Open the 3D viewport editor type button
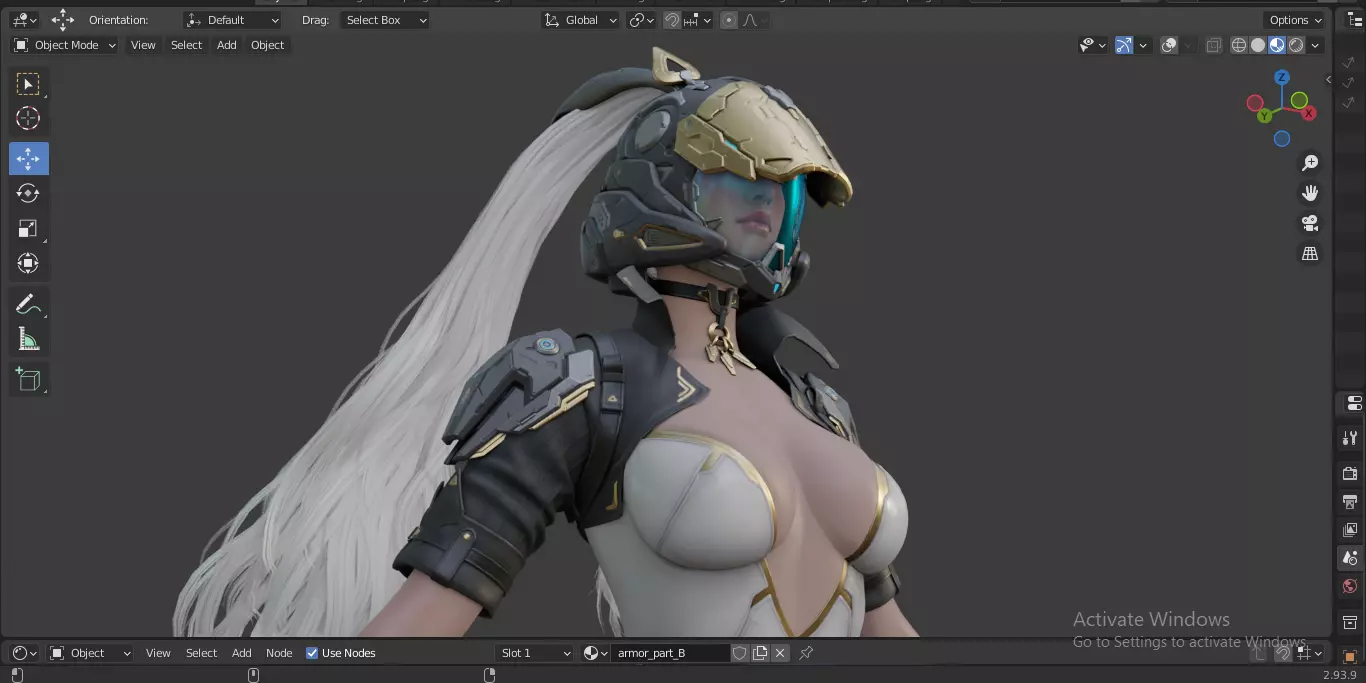 (24, 20)
